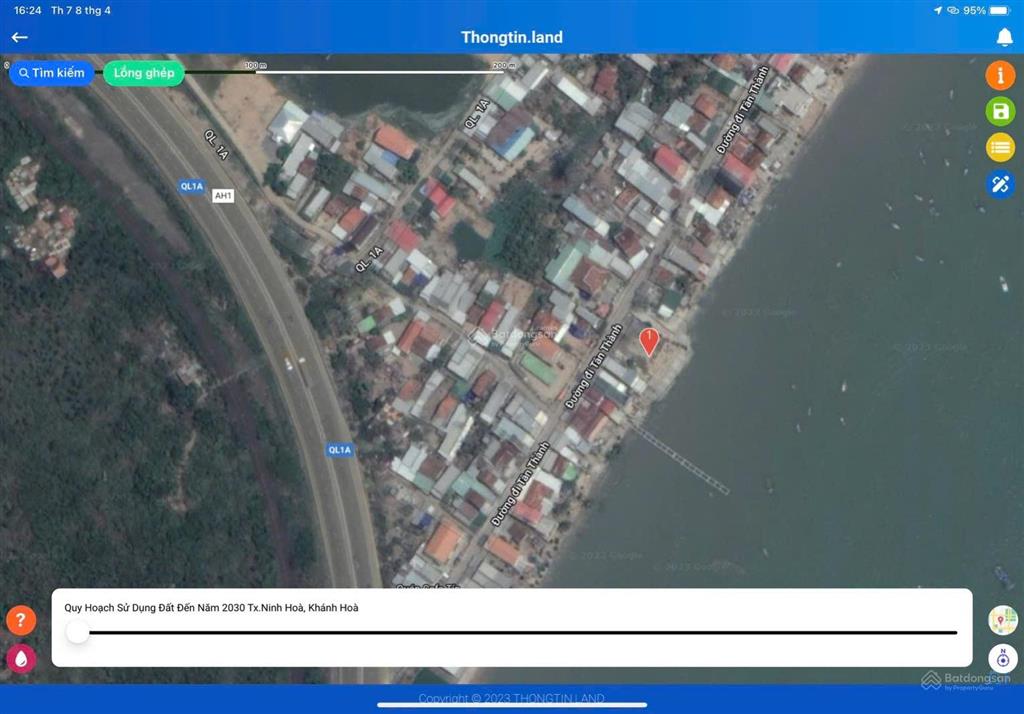The image size is (1024, 714).
Task: Click the AH1 highway label
Action: tap(223, 195)
